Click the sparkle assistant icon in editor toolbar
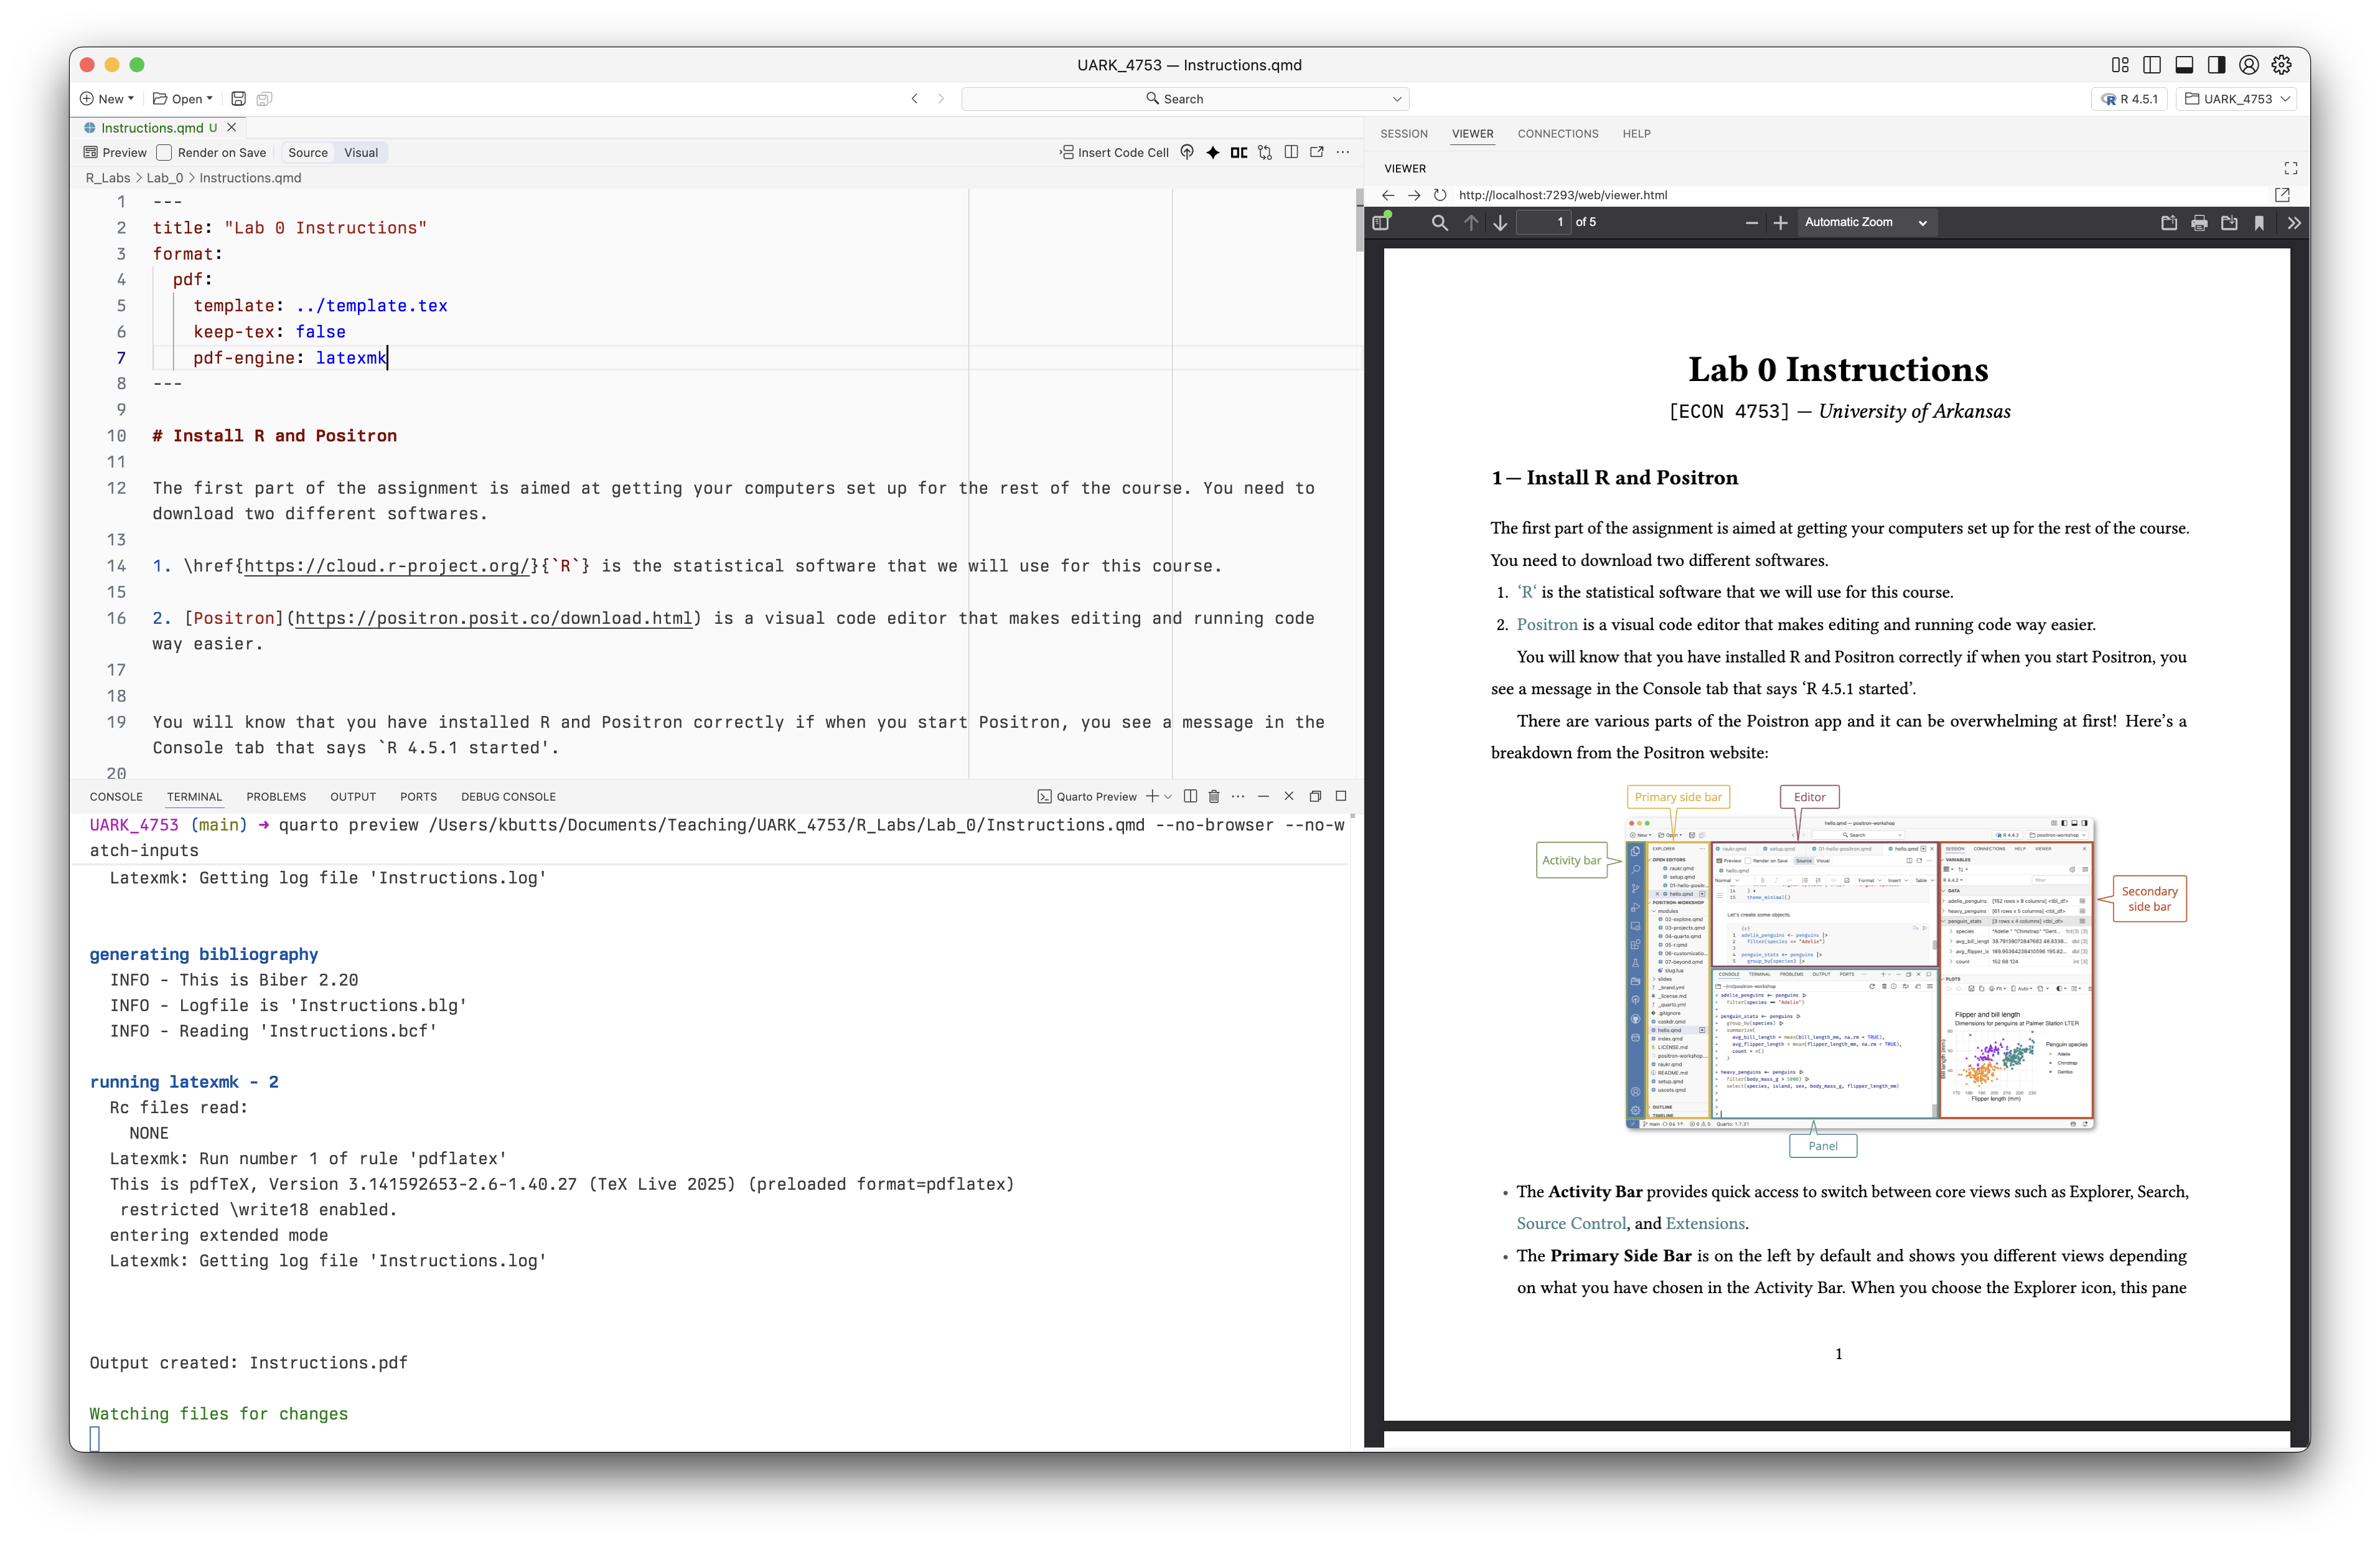2380x1544 pixels. click(x=1213, y=152)
